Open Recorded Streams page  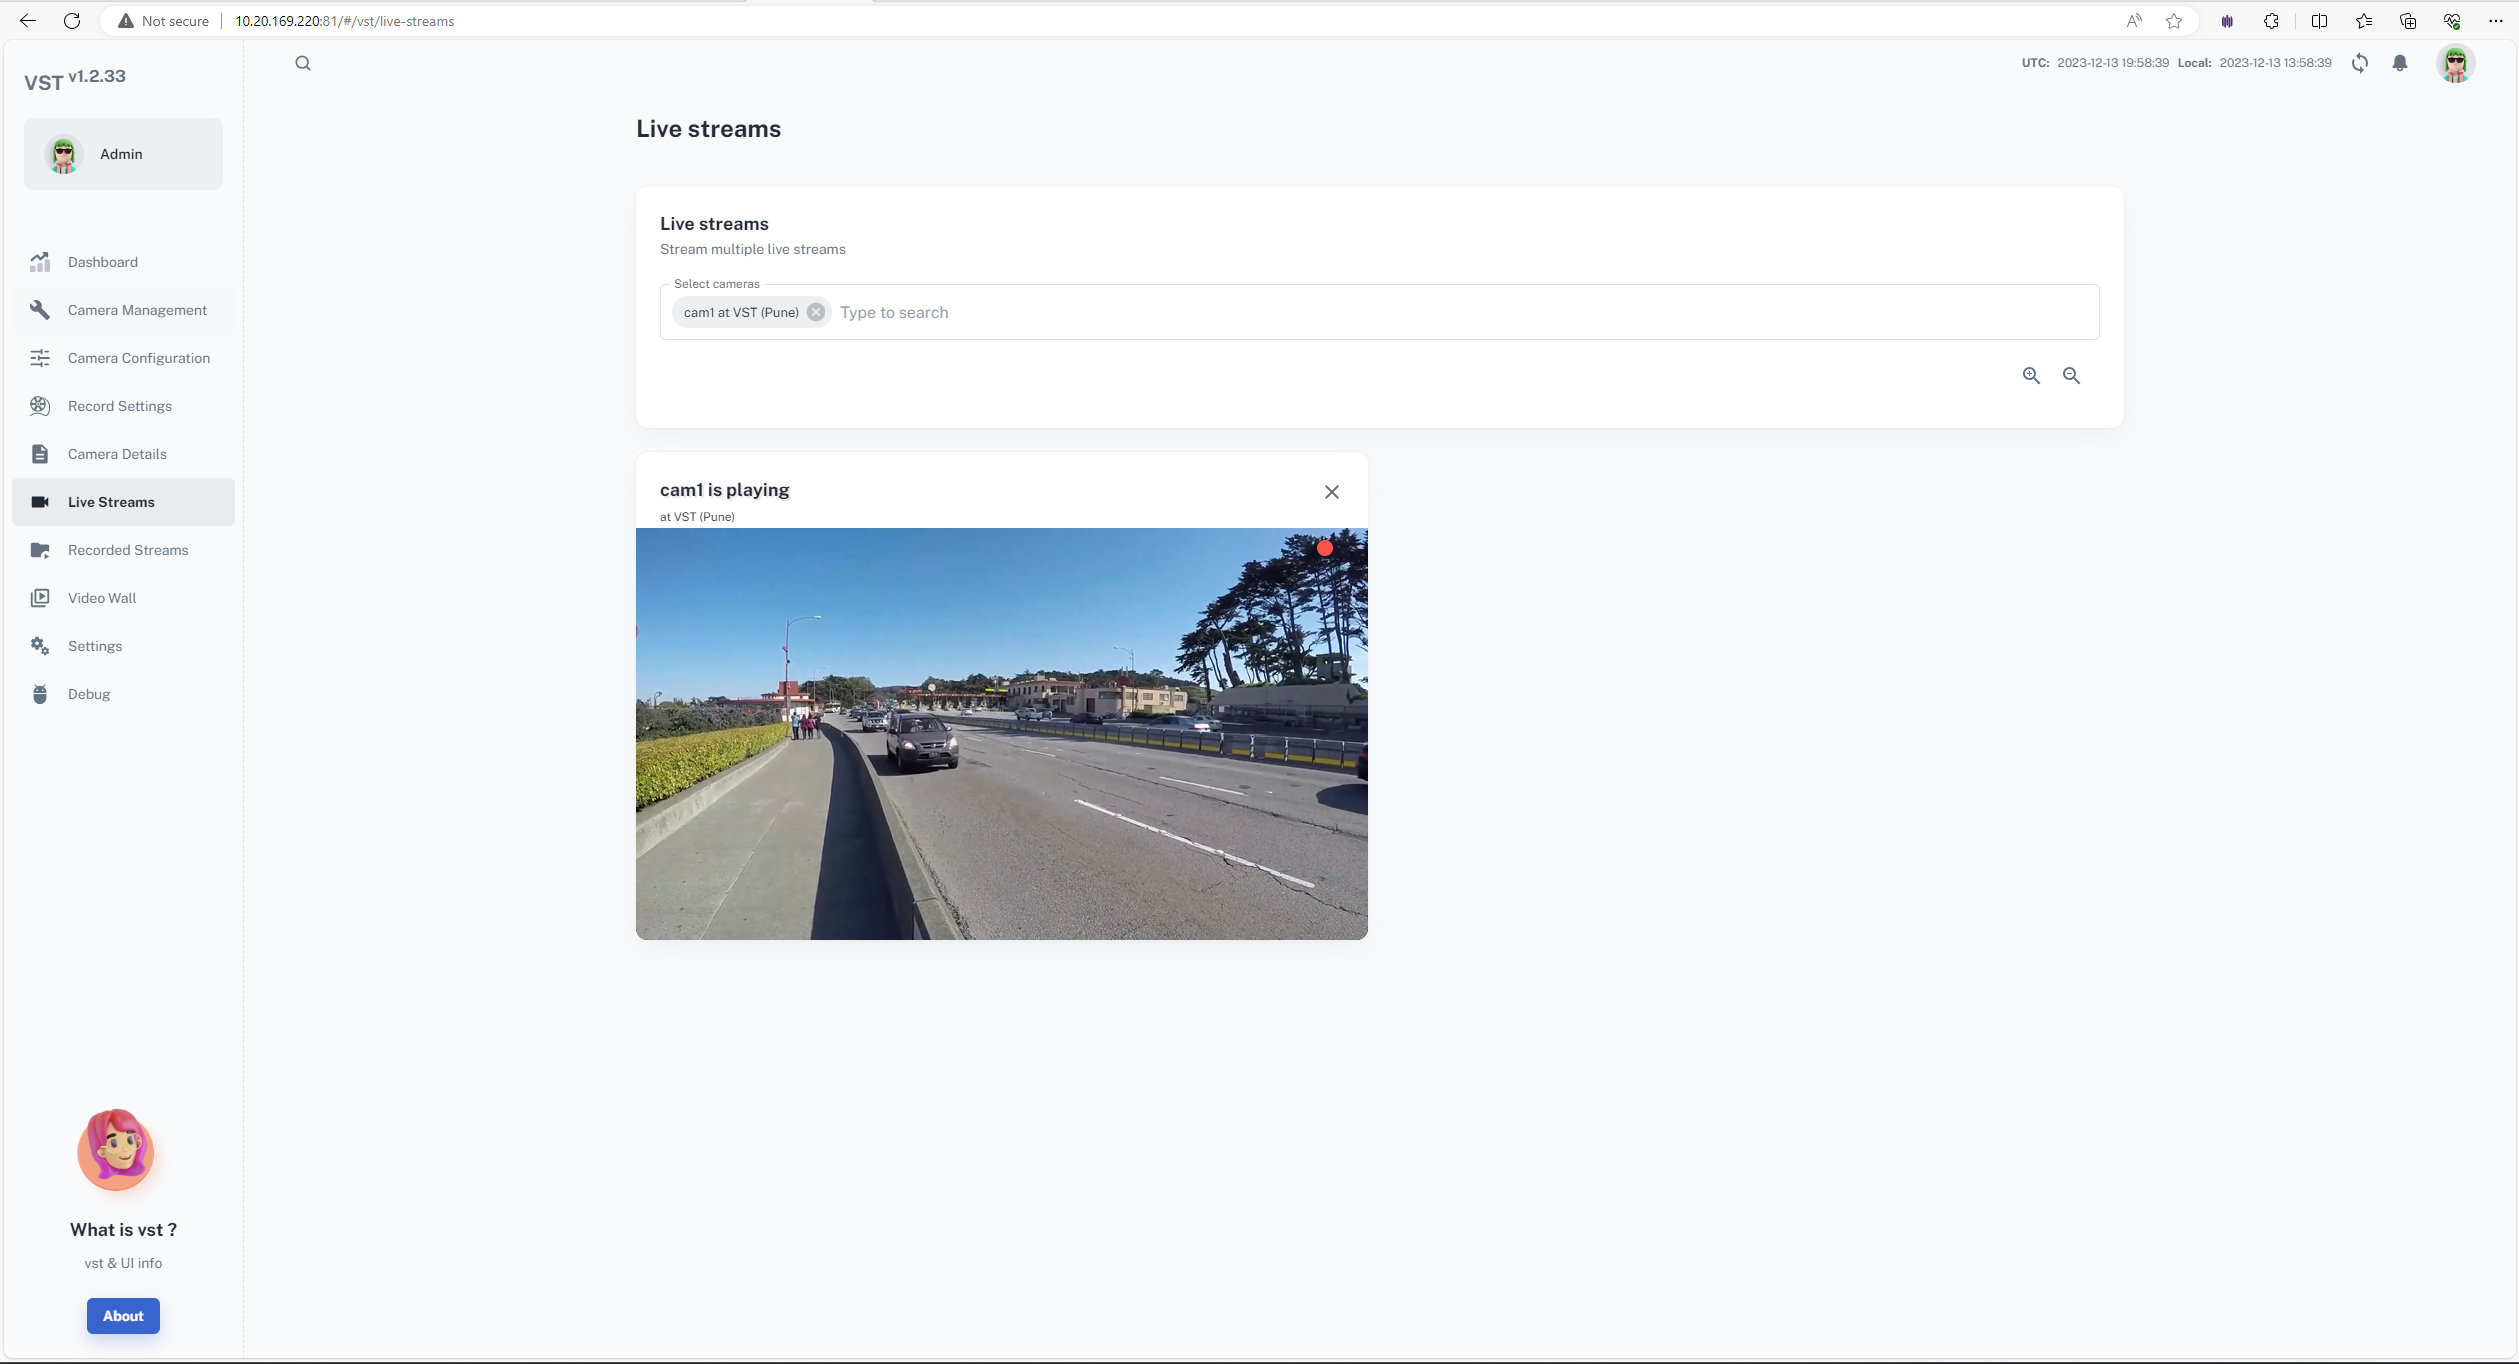128,550
